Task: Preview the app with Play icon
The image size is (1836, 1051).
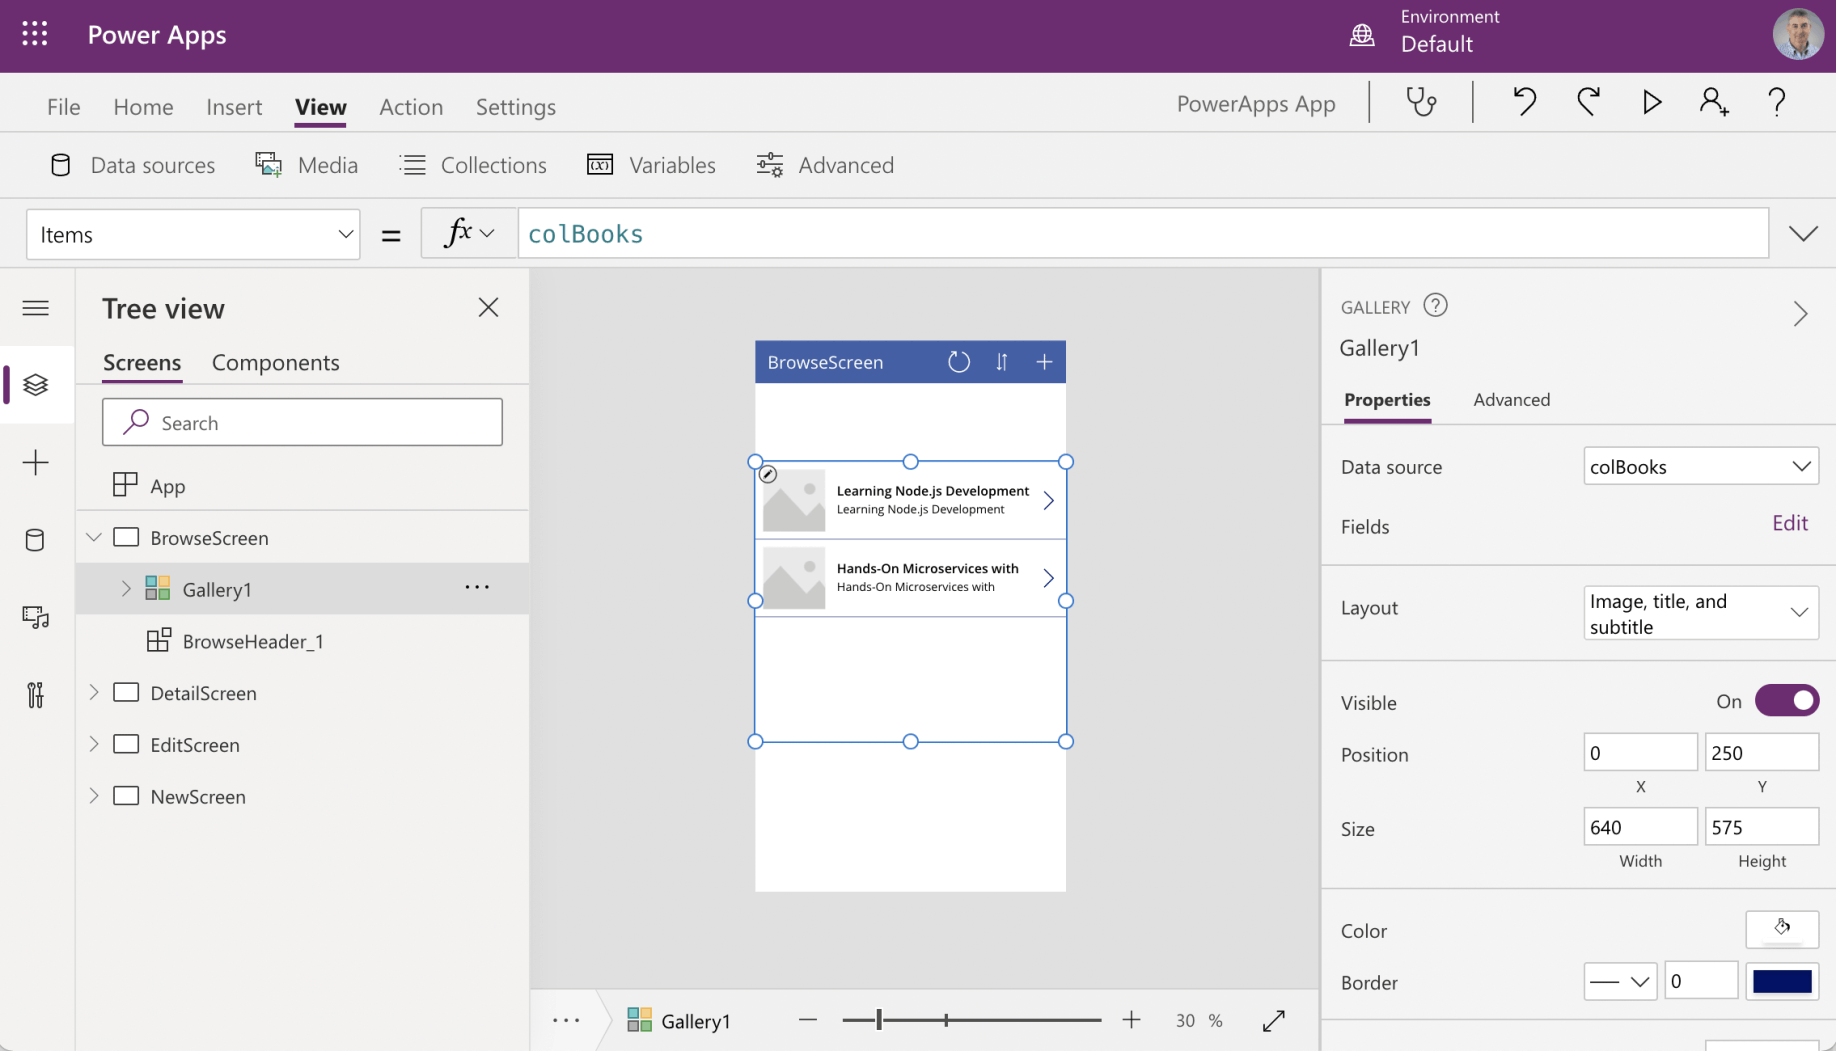Action: click(1652, 102)
